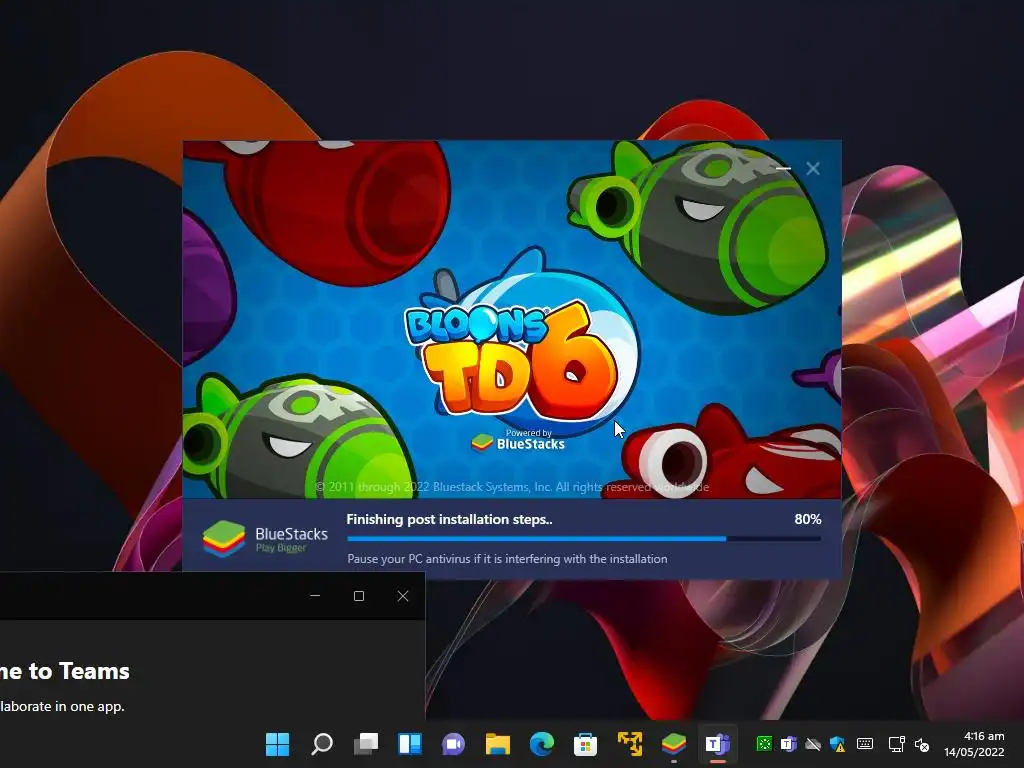
Task: Click the Powered by BlueStacks logo
Action: click(518, 440)
